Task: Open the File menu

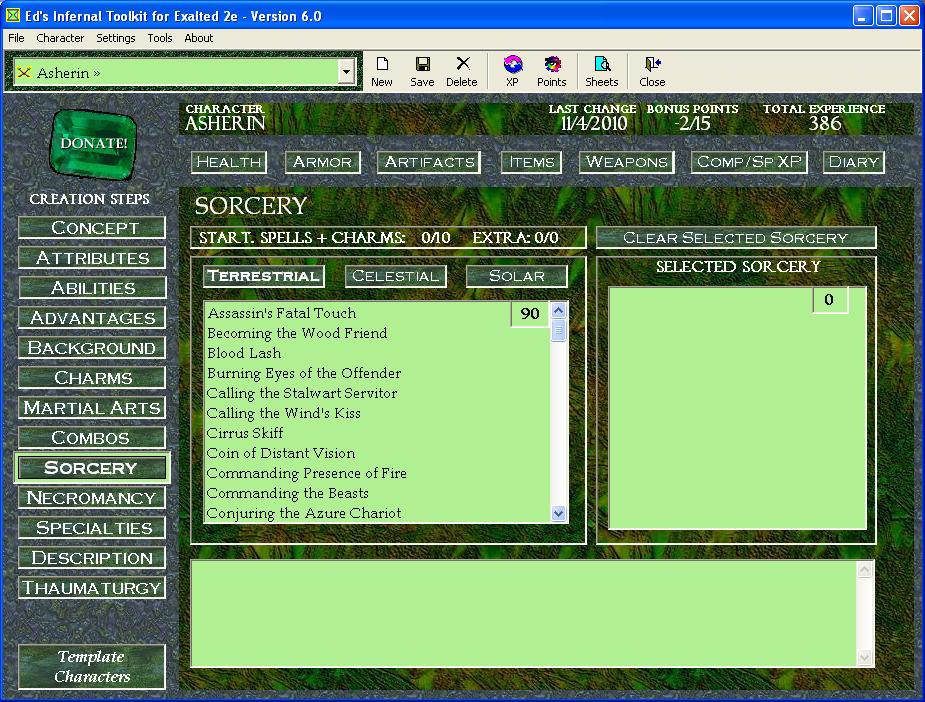Action: coord(16,38)
